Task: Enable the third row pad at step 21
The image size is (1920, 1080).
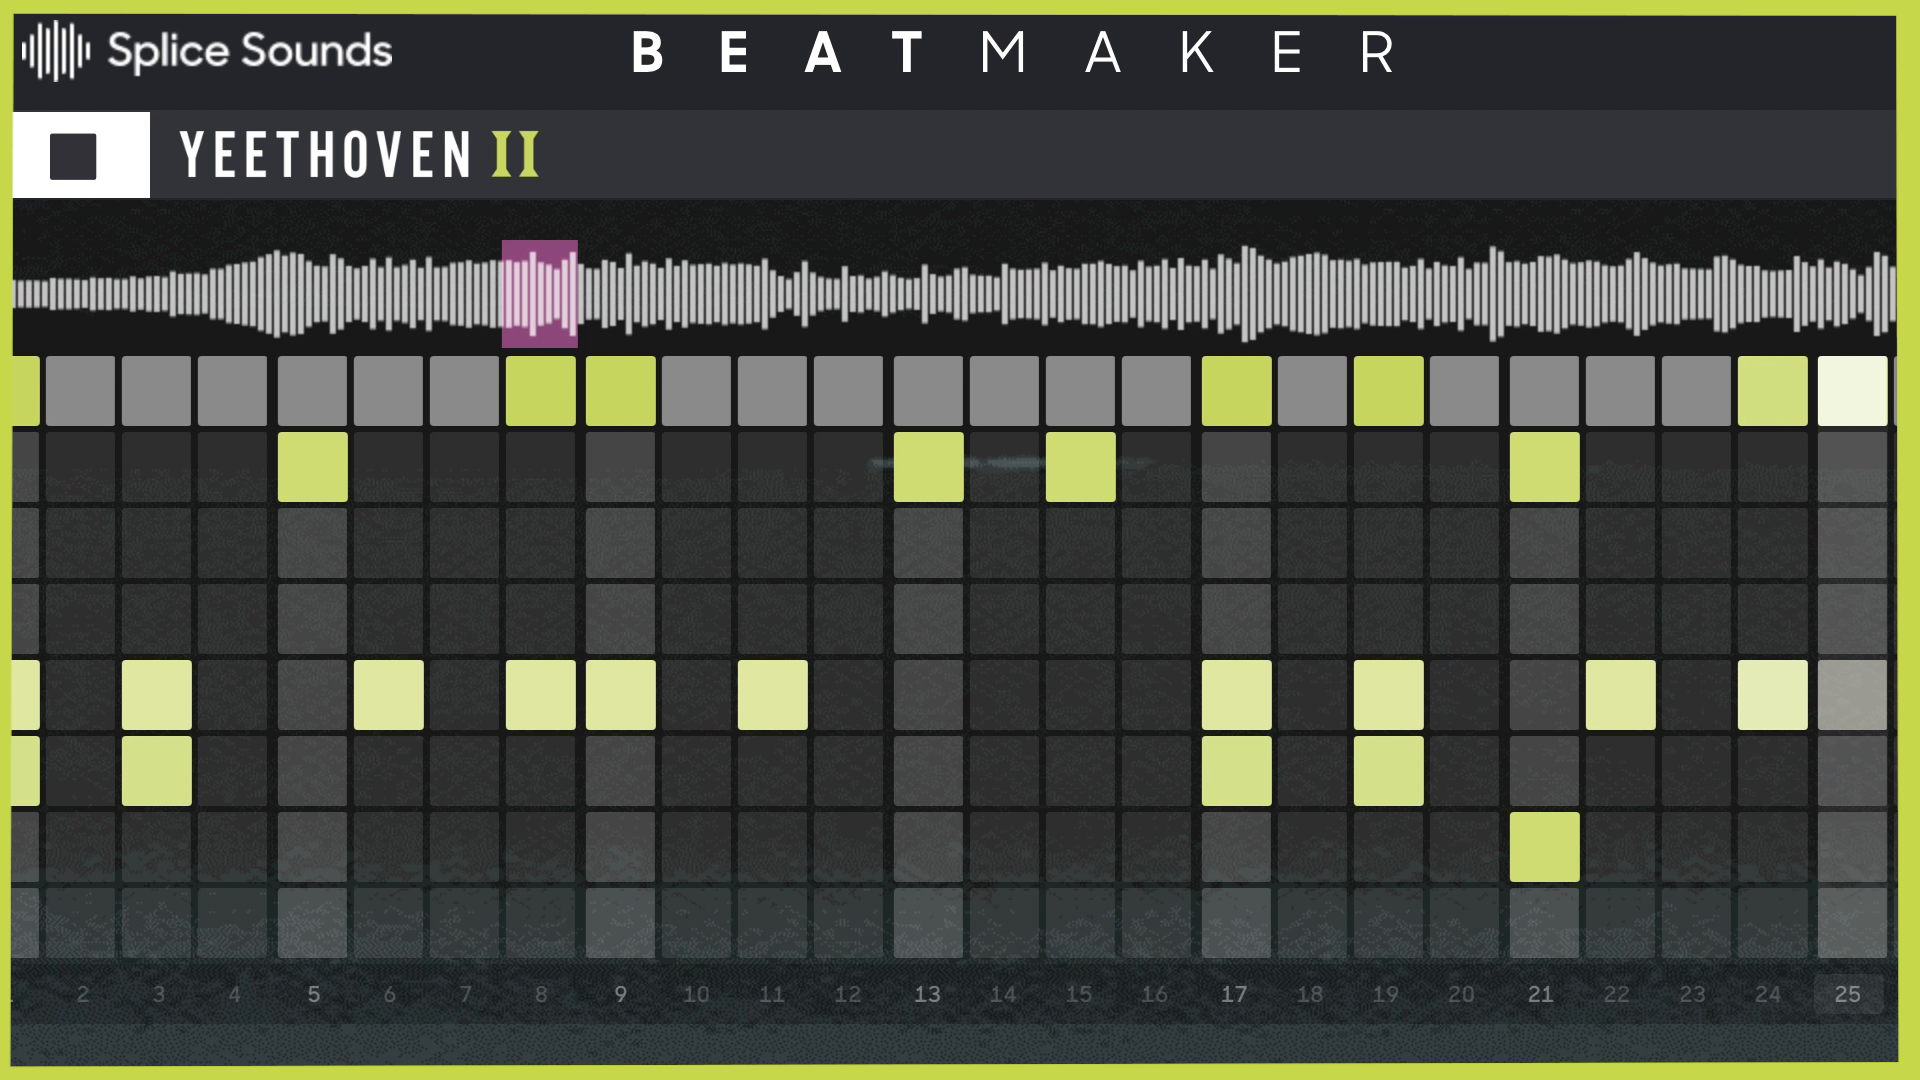Action: (1545, 543)
